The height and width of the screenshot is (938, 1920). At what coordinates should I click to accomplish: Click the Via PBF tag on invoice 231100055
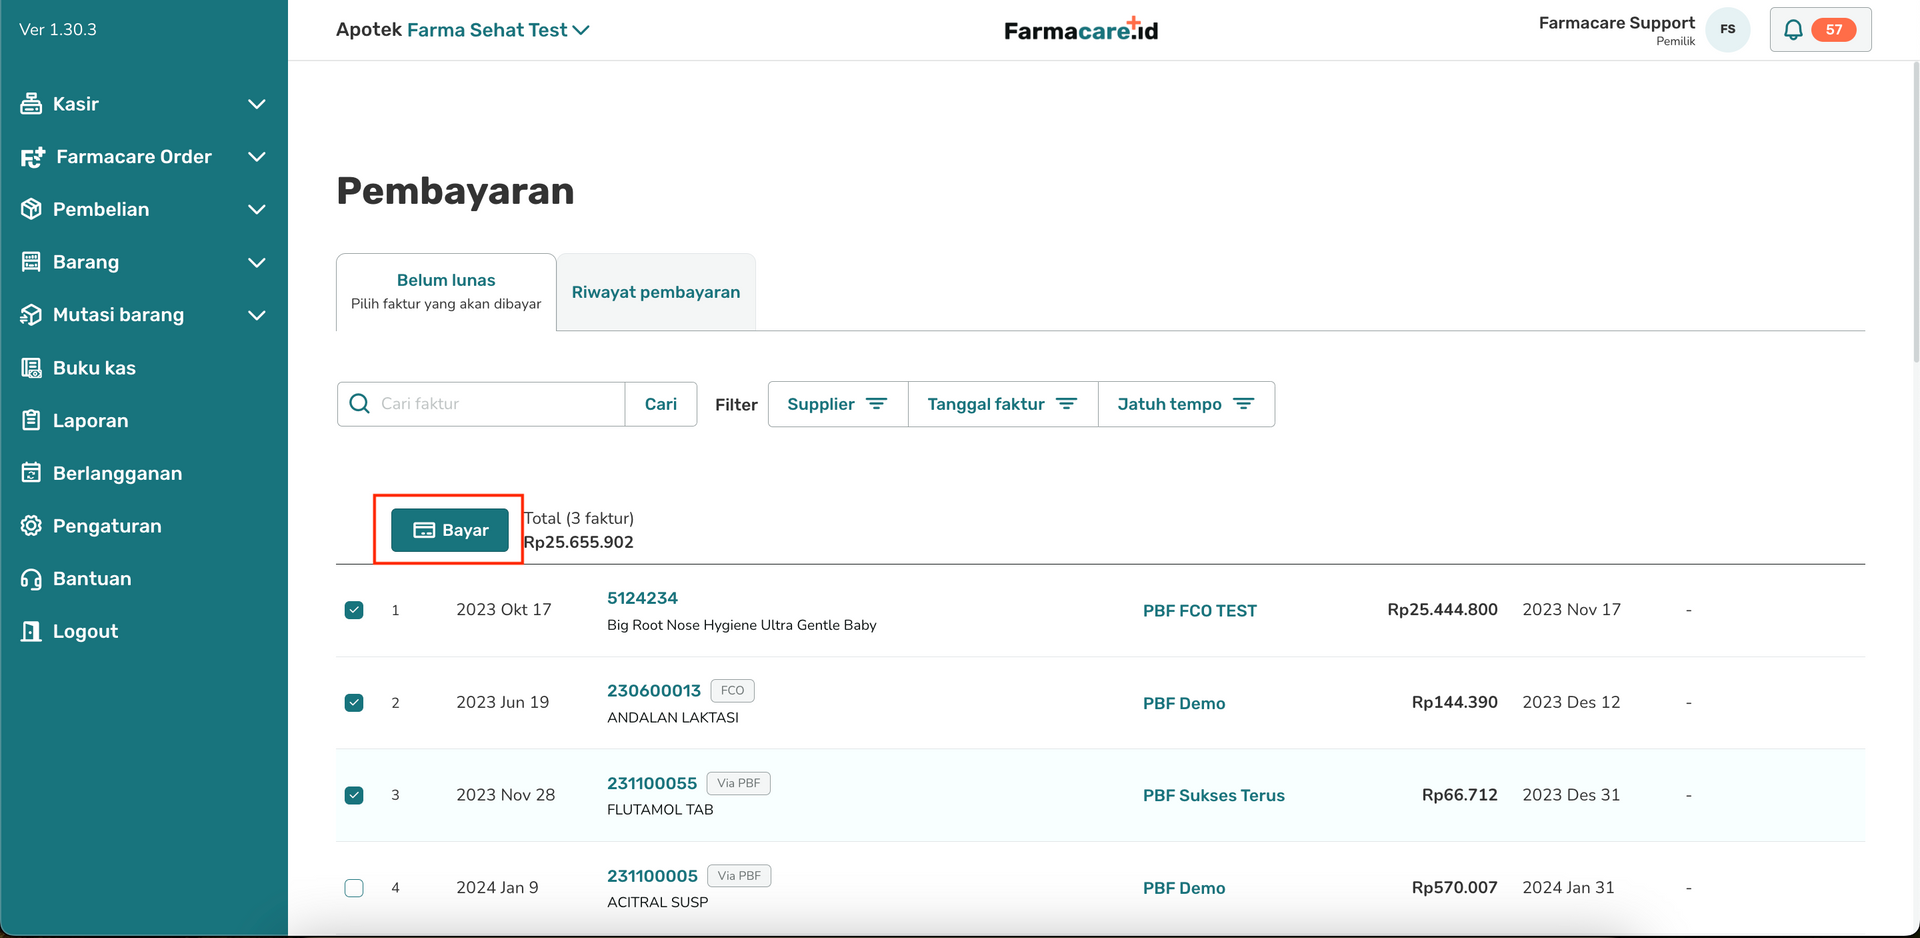point(739,783)
